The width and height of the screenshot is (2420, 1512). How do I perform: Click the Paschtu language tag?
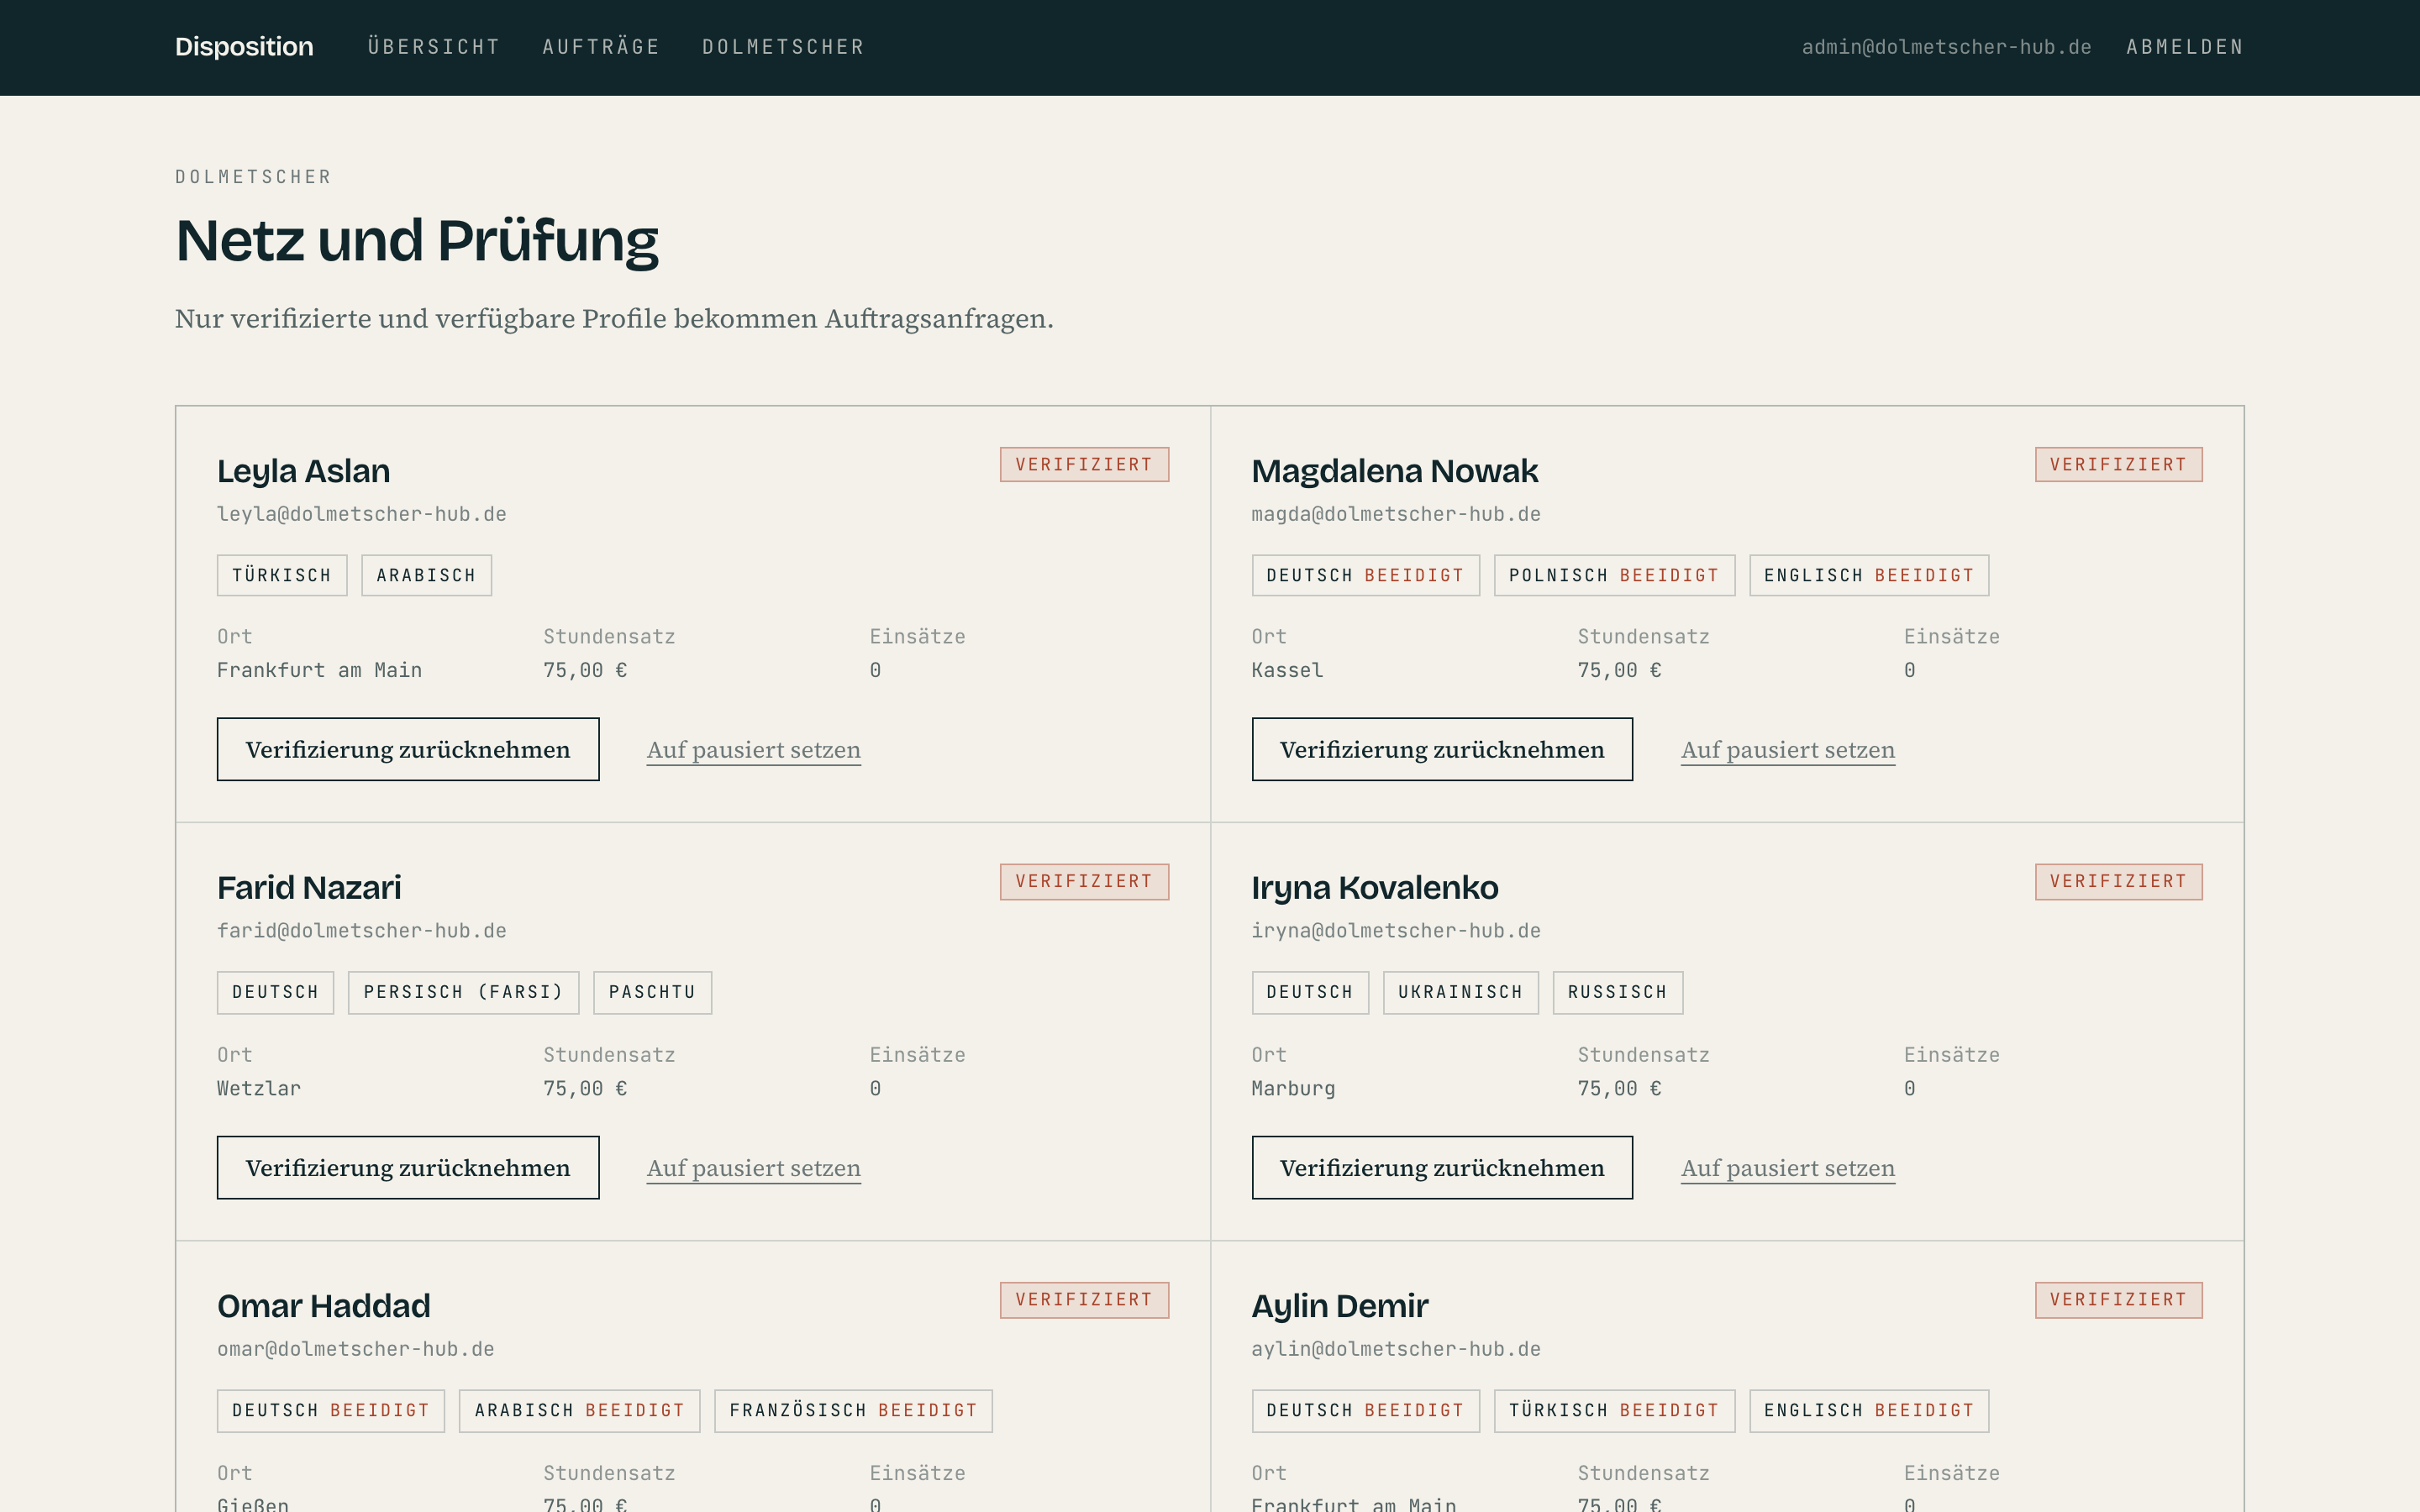[x=652, y=992]
